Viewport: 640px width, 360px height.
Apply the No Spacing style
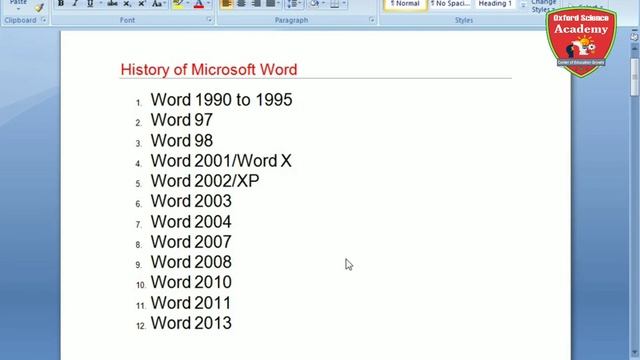(x=450, y=4)
